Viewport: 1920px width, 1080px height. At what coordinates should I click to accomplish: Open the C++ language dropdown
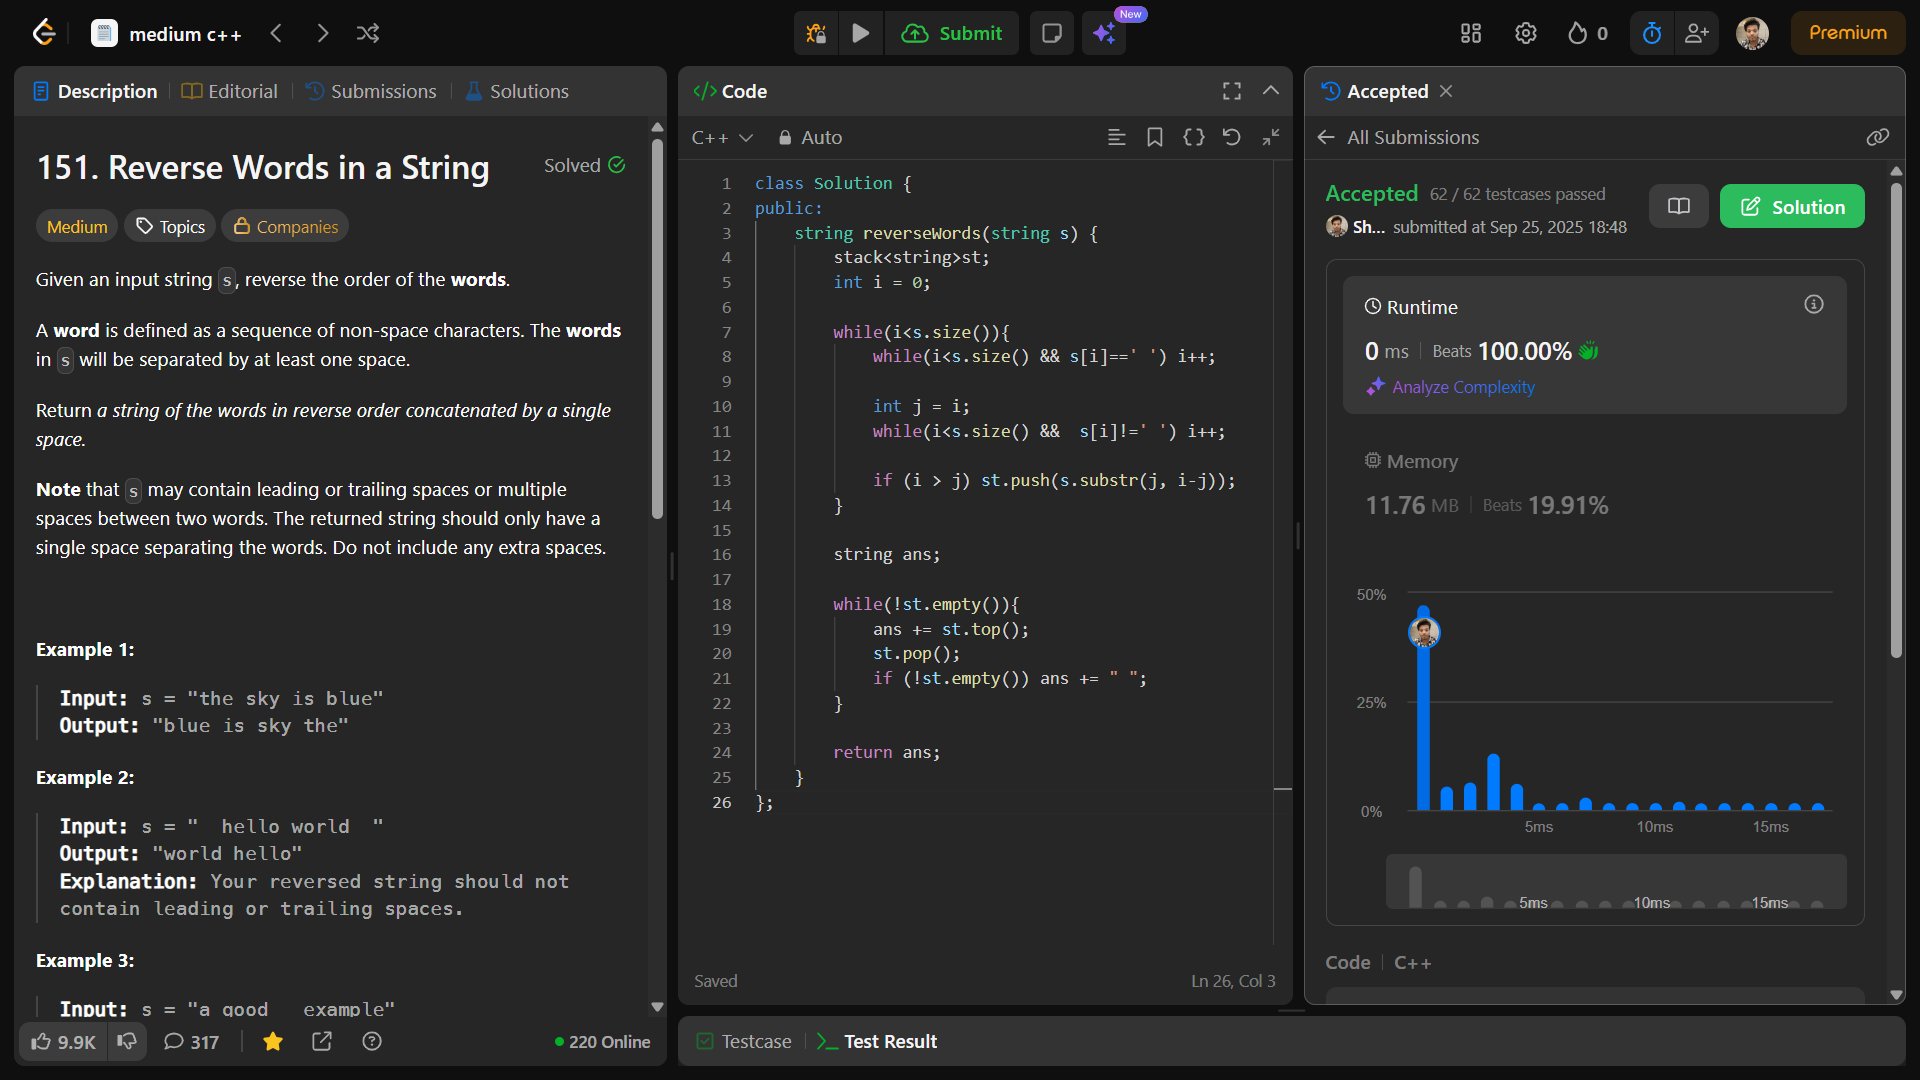click(x=721, y=137)
